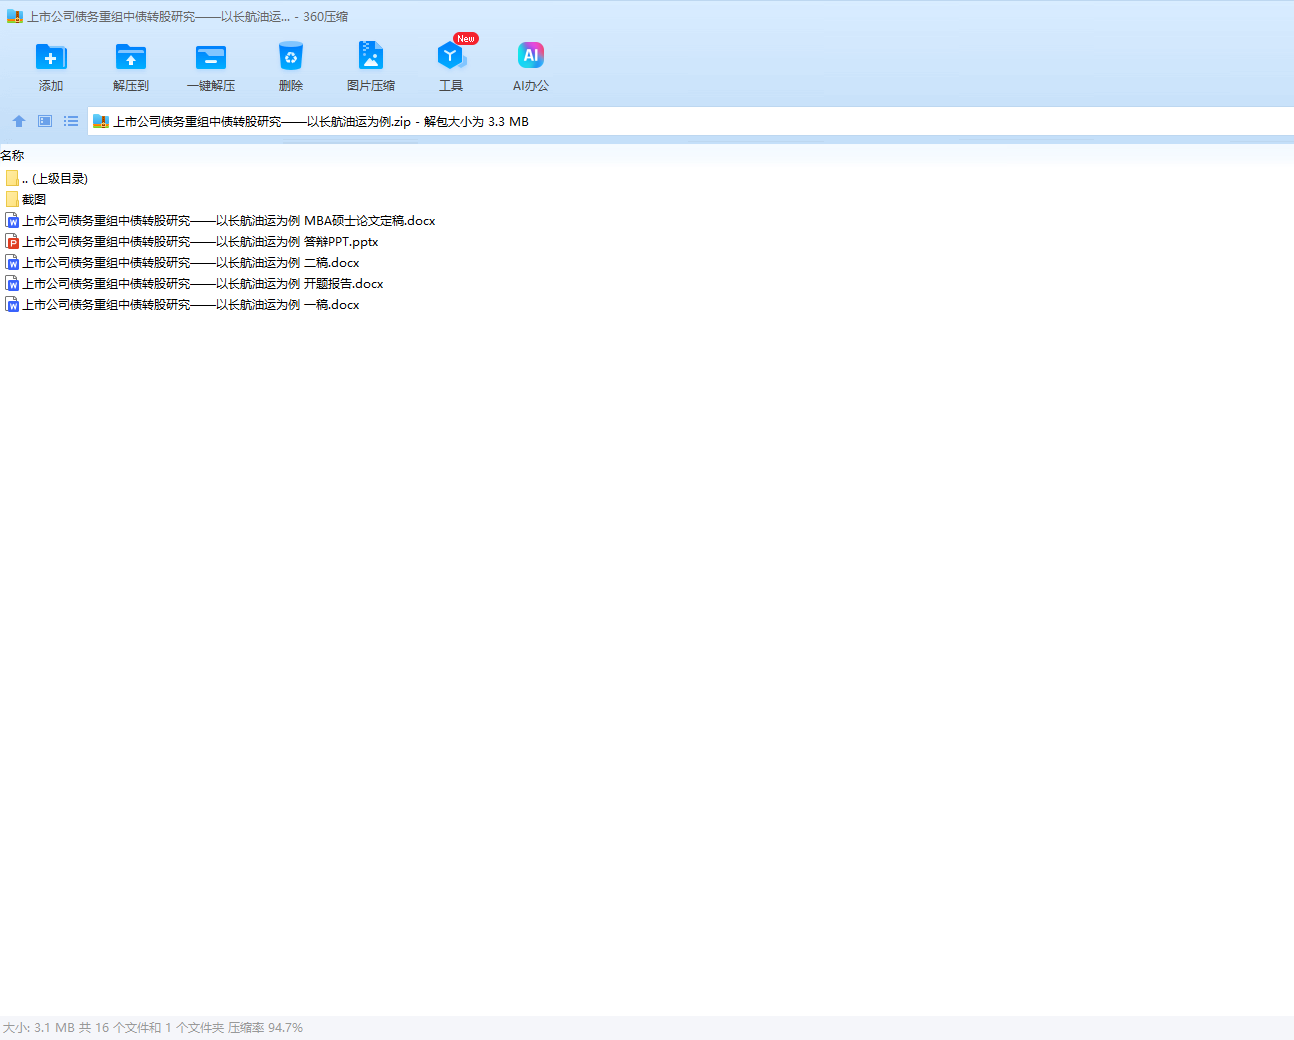
Task: Go up one directory with the arrow icon
Action: pos(19,121)
